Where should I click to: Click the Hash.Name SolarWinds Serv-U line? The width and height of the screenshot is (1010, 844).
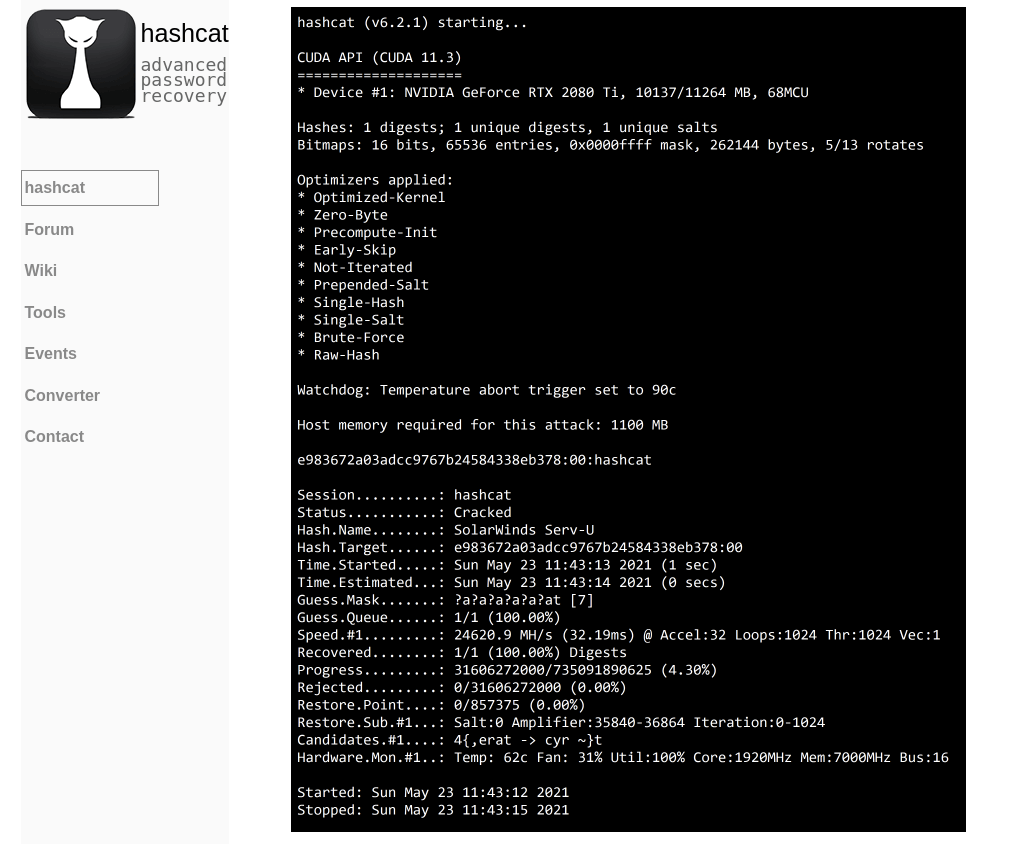tap(445, 530)
